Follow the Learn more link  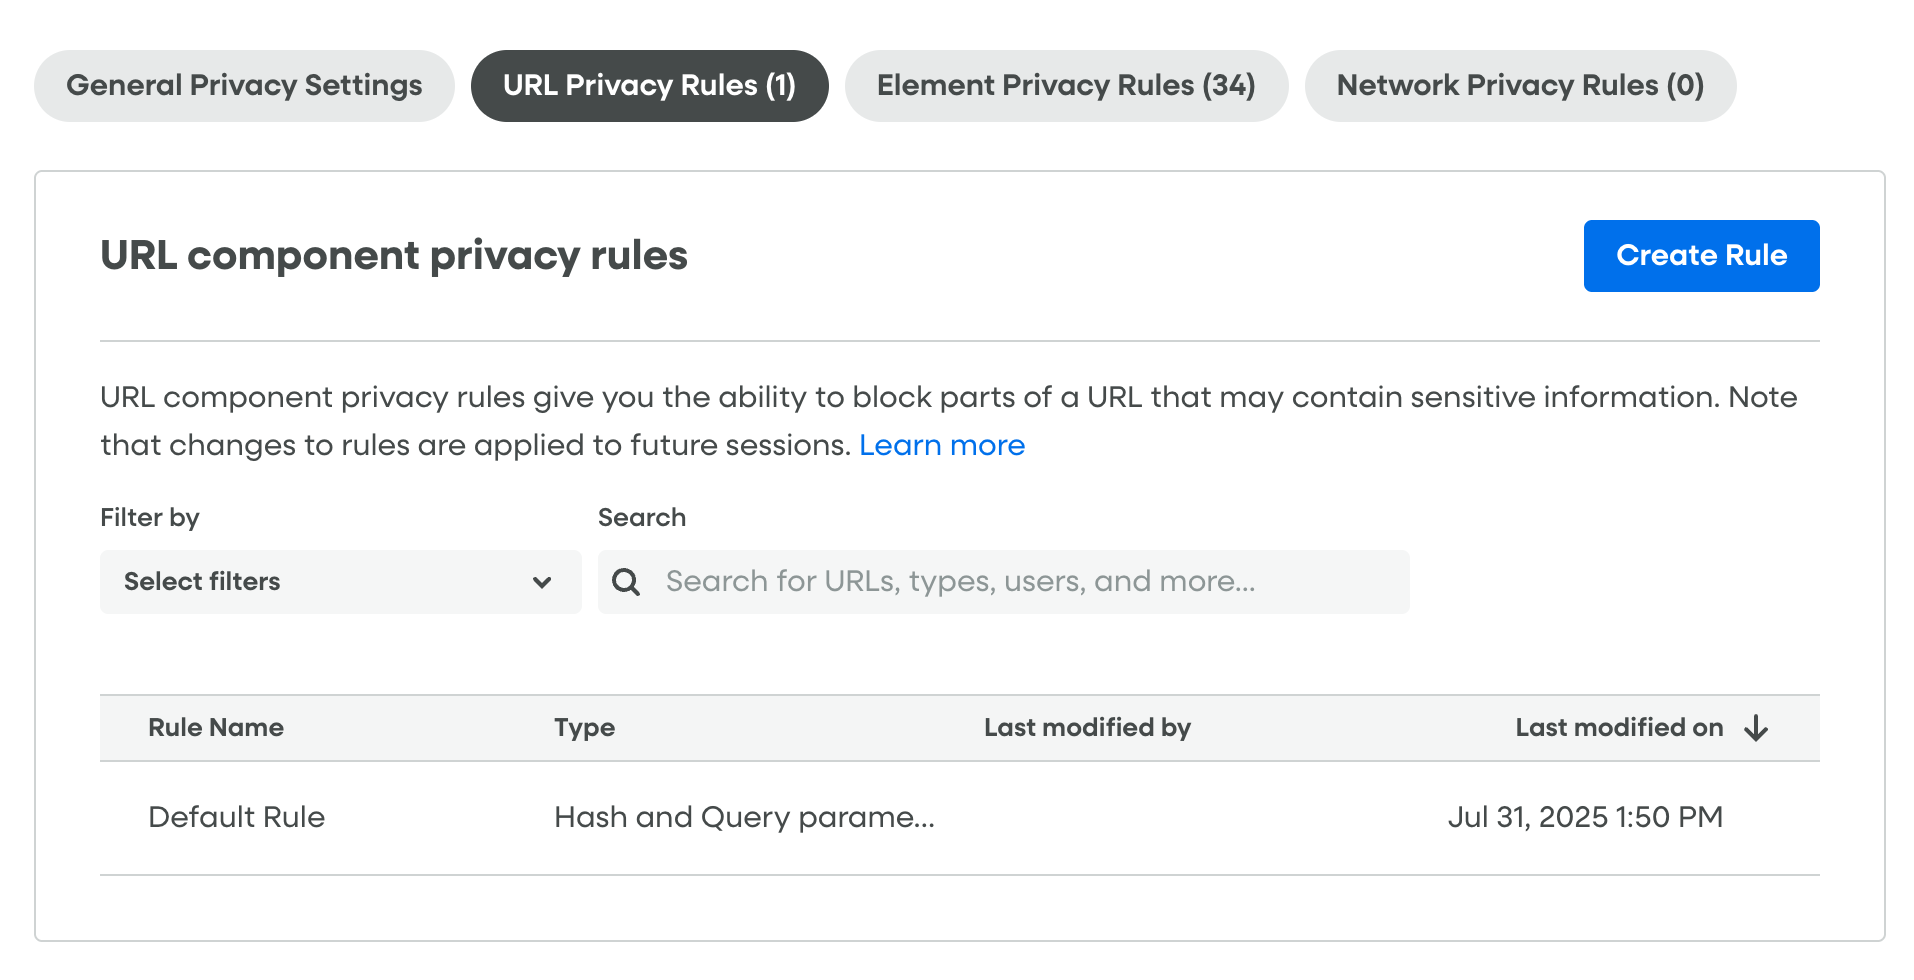941,445
